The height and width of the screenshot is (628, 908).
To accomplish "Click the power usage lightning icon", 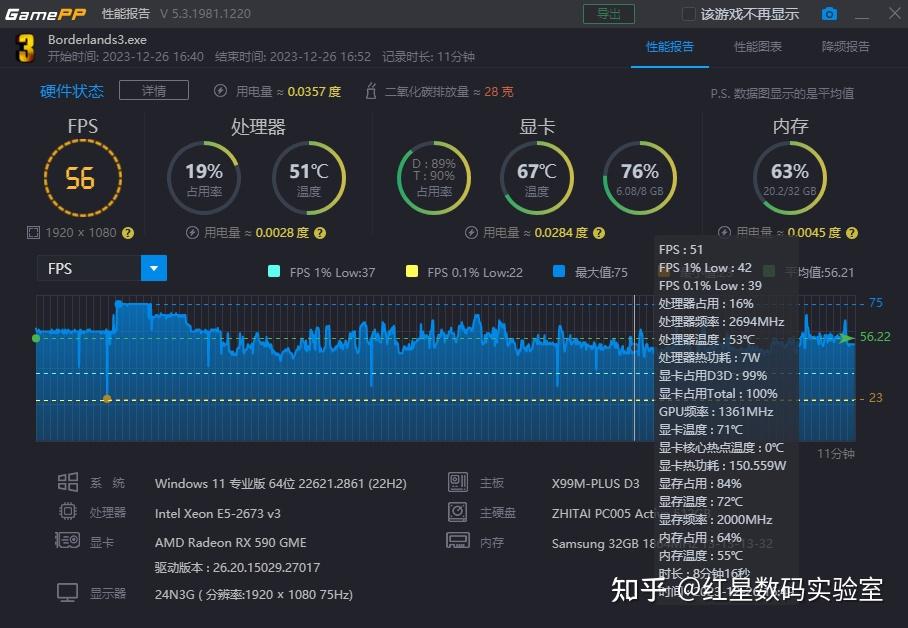I will tap(220, 91).
